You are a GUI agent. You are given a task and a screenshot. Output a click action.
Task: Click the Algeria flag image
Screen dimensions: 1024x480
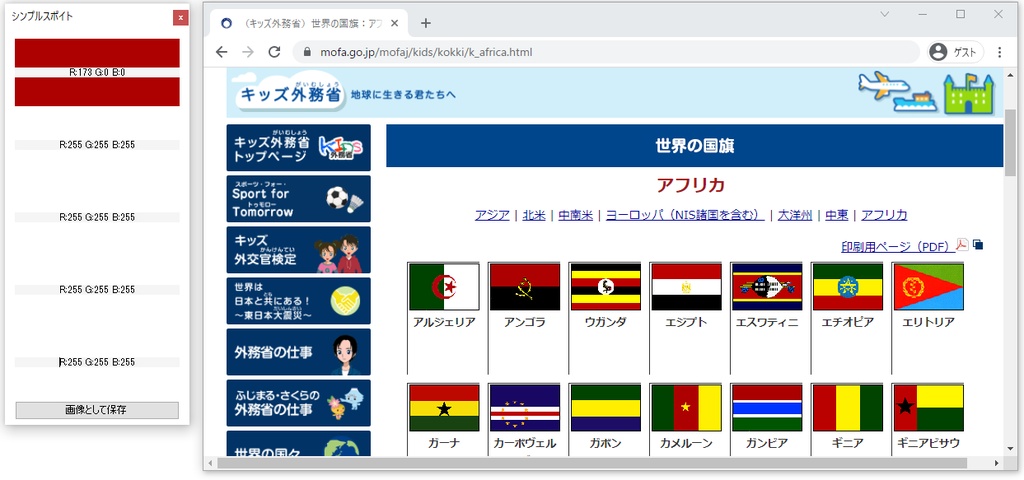tap(444, 287)
